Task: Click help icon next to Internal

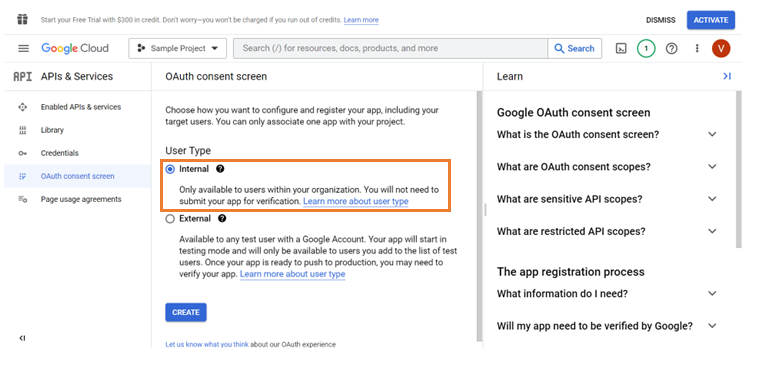Action: (220, 169)
